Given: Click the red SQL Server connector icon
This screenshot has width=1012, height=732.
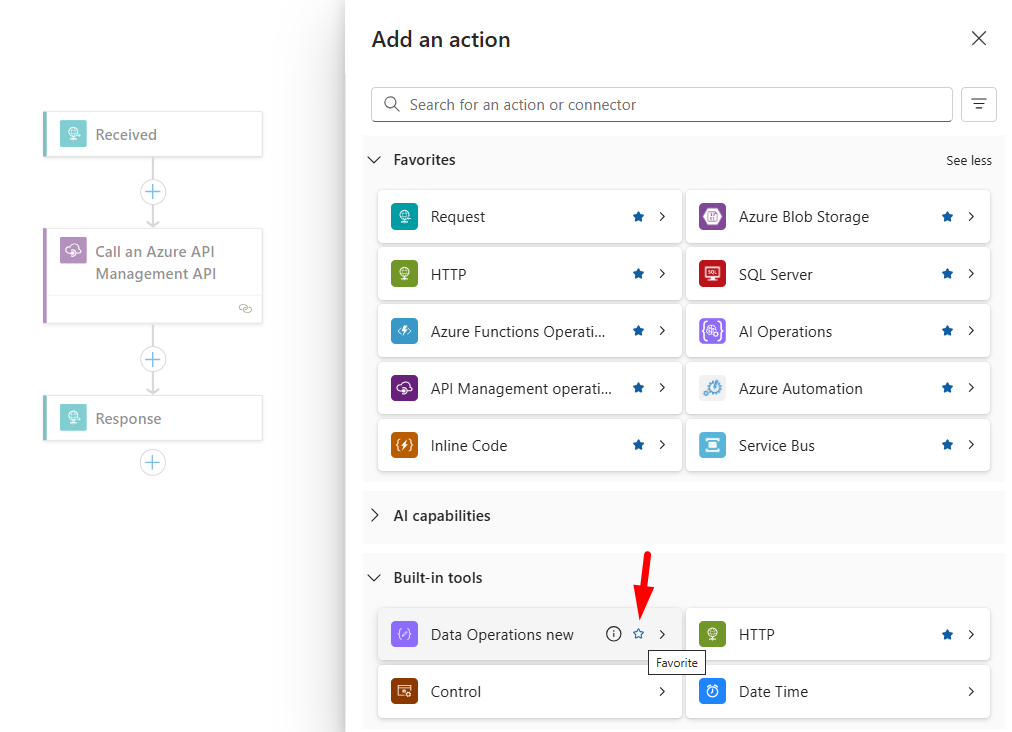Looking at the screenshot, I should coord(713,274).
